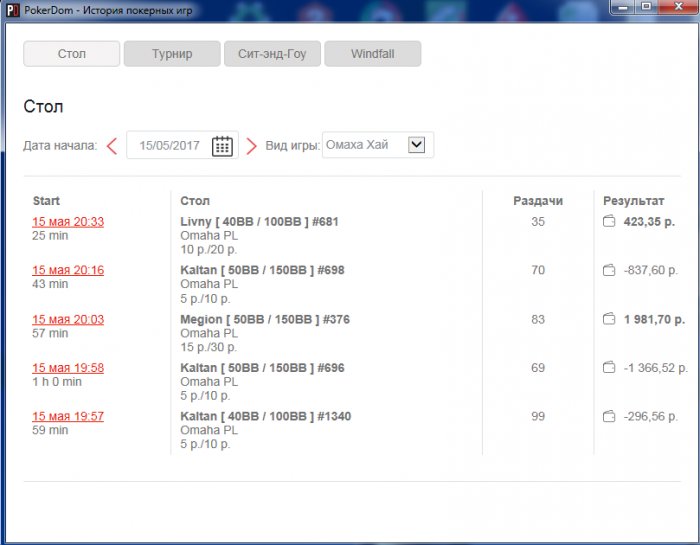This screenshot has width=700, height=545.
Task: Click result value -1 366,52 р.
Action: [656, 368]
